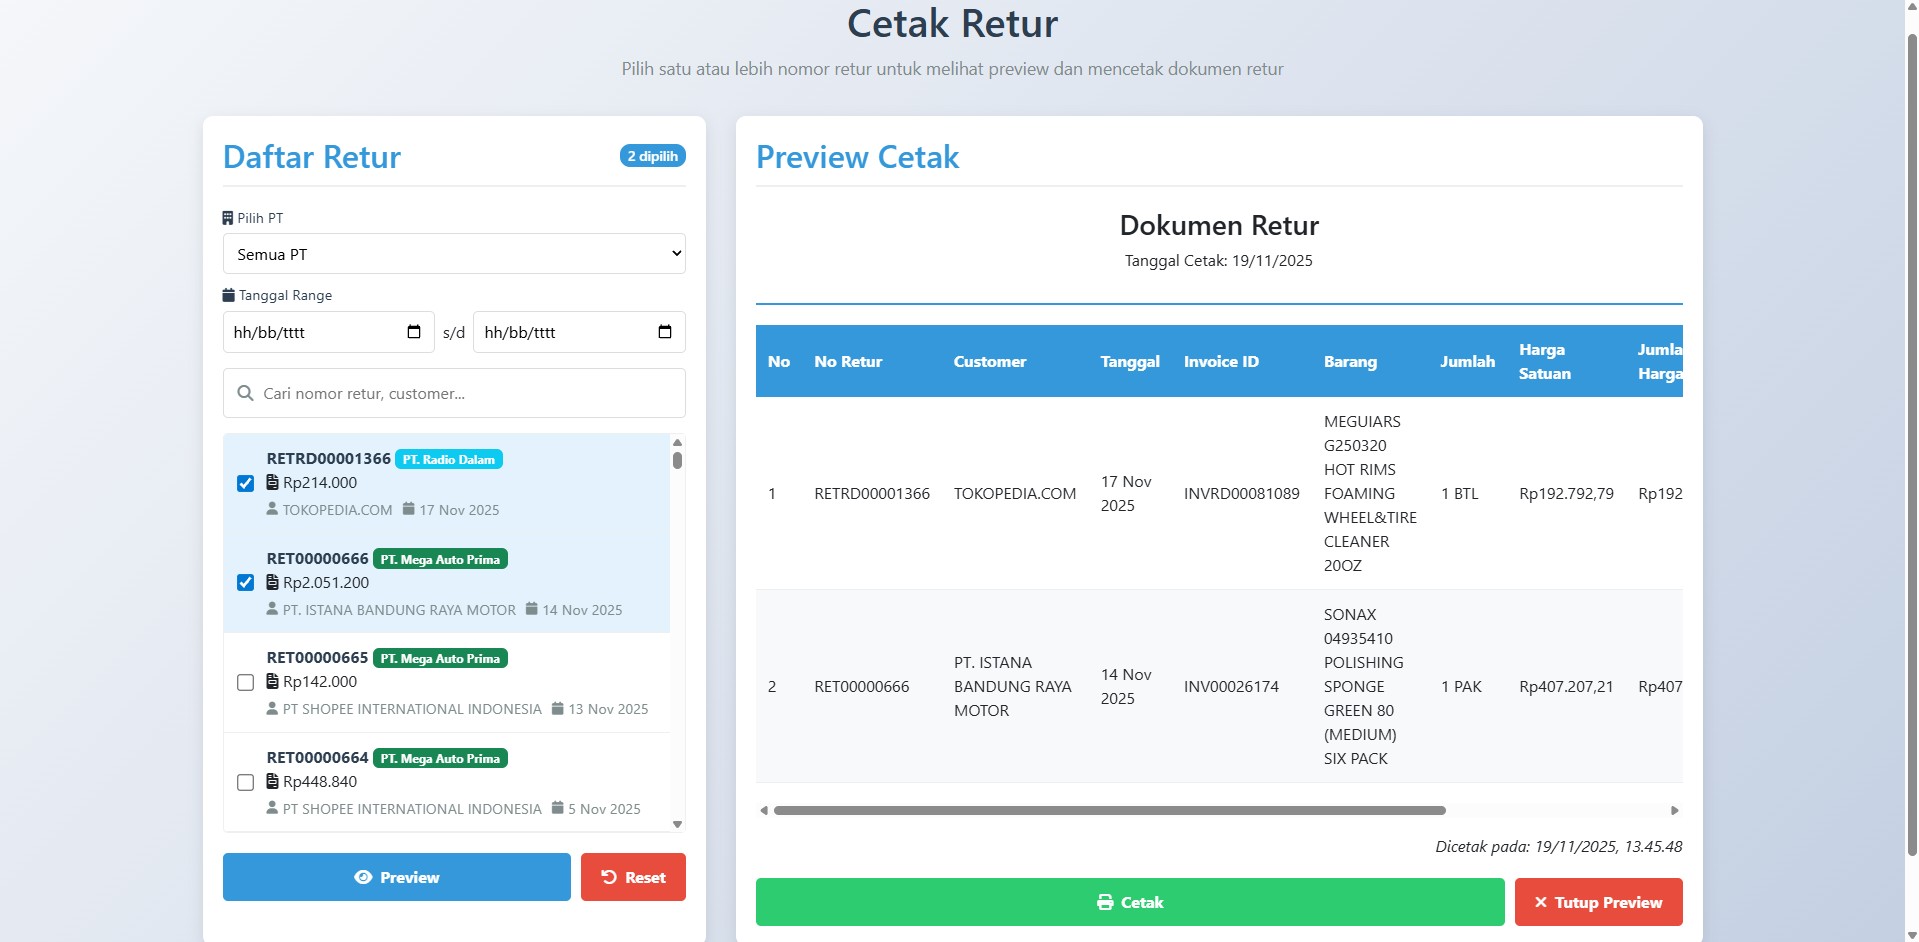Image resolution: width=1919 pixels, height=942 pixels.
Task: Click the building icon next to Pilih PT
Action: 227,217
